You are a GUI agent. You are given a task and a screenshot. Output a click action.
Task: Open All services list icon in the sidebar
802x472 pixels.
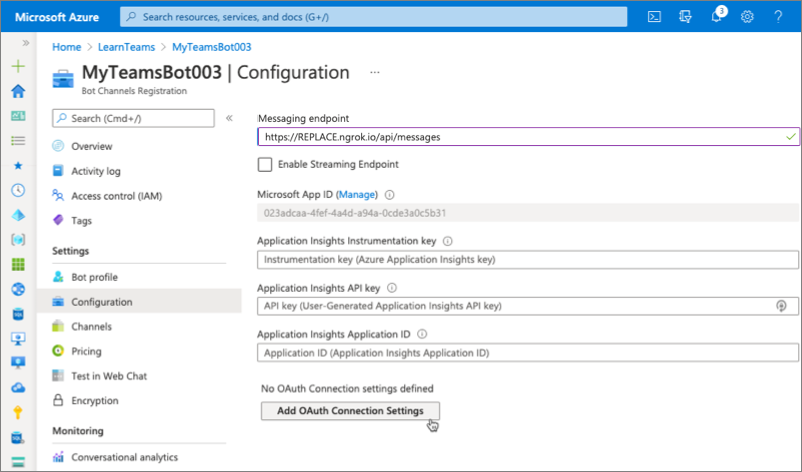[18, 141]
